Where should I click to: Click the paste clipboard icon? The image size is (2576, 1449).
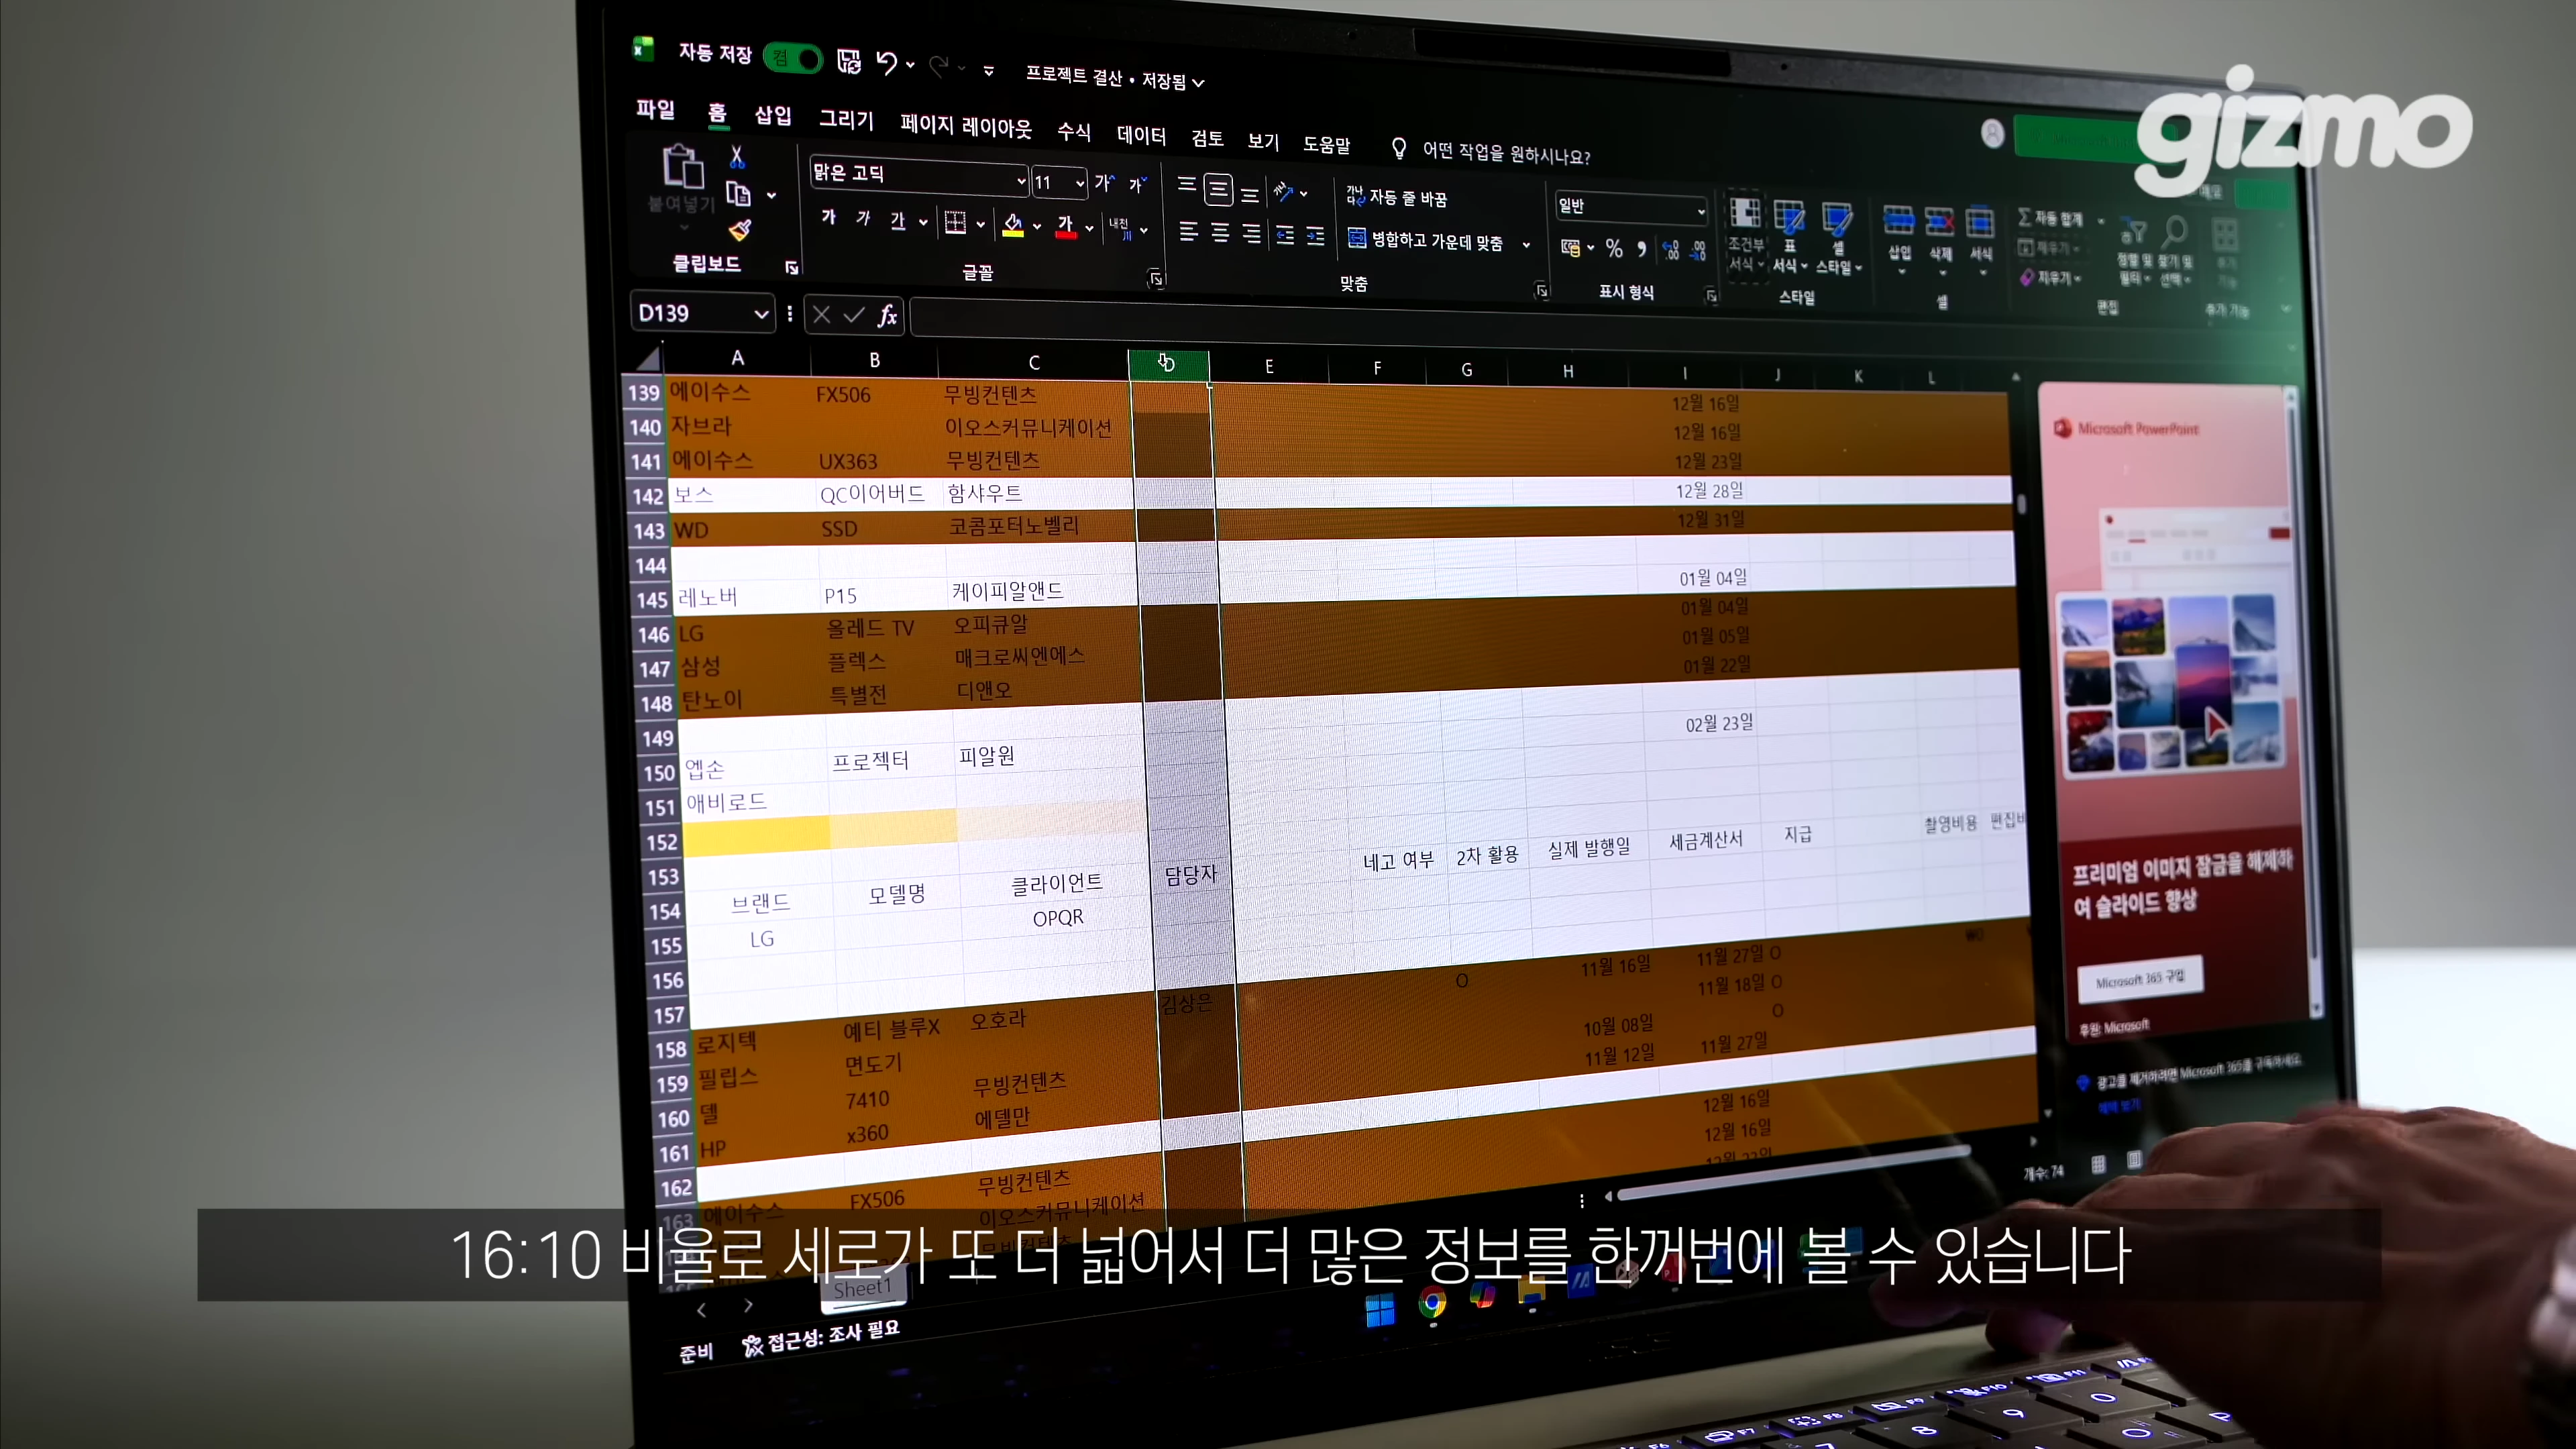pos(683,167)
